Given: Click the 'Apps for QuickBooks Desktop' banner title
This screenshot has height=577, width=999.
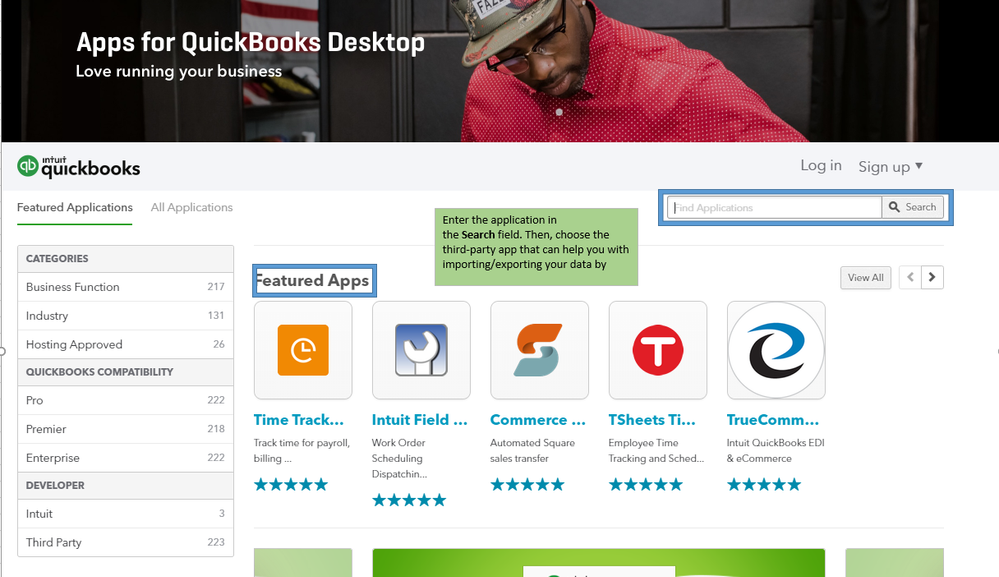Looking at the screenshot, I should tap(250, 43).
